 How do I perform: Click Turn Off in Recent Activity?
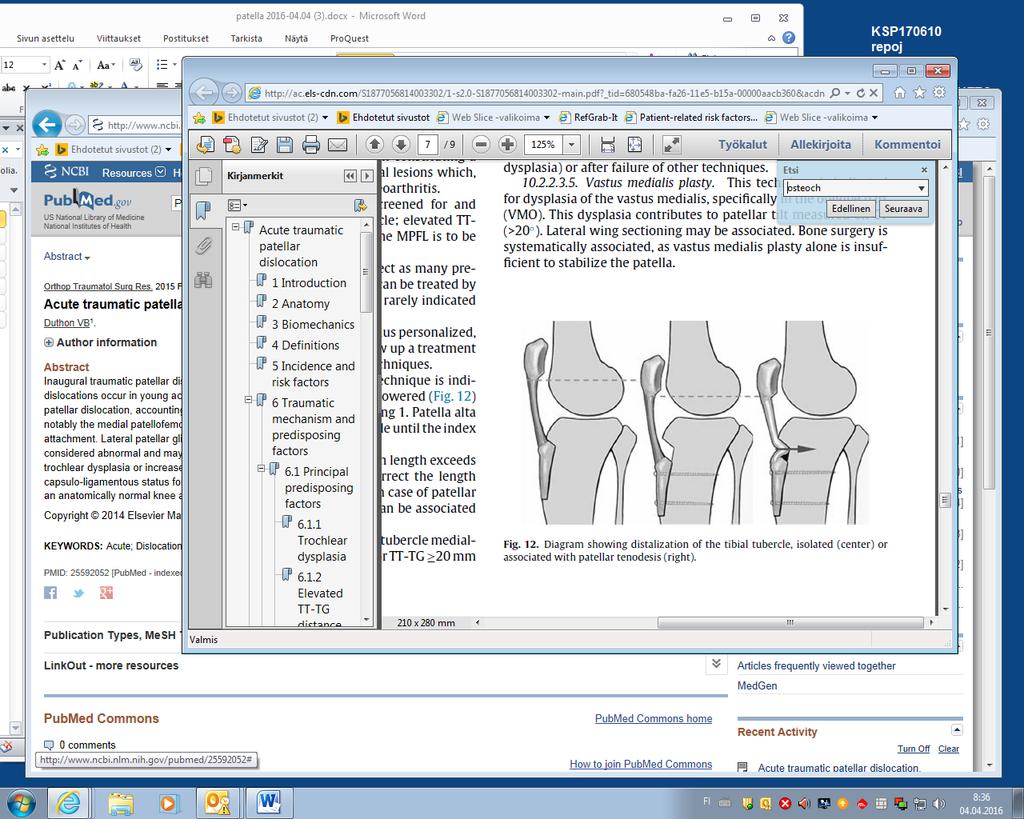coord(913,749)
